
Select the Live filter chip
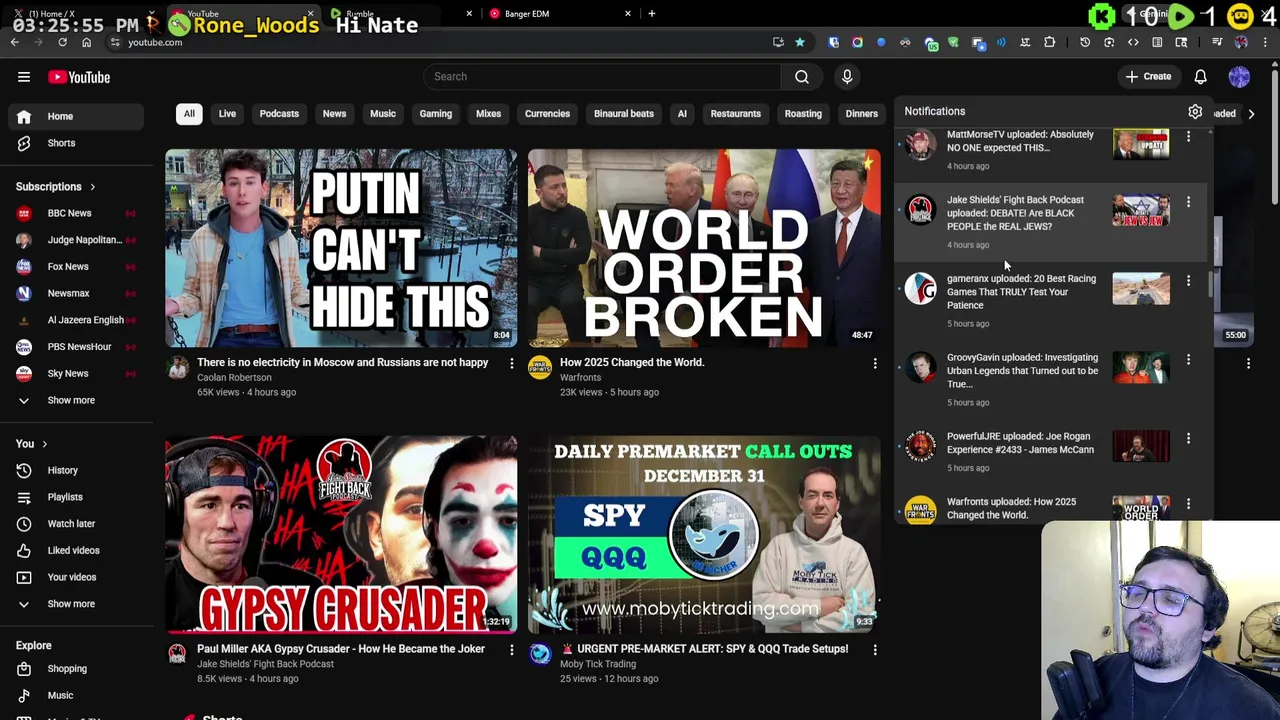coord(227,114)
